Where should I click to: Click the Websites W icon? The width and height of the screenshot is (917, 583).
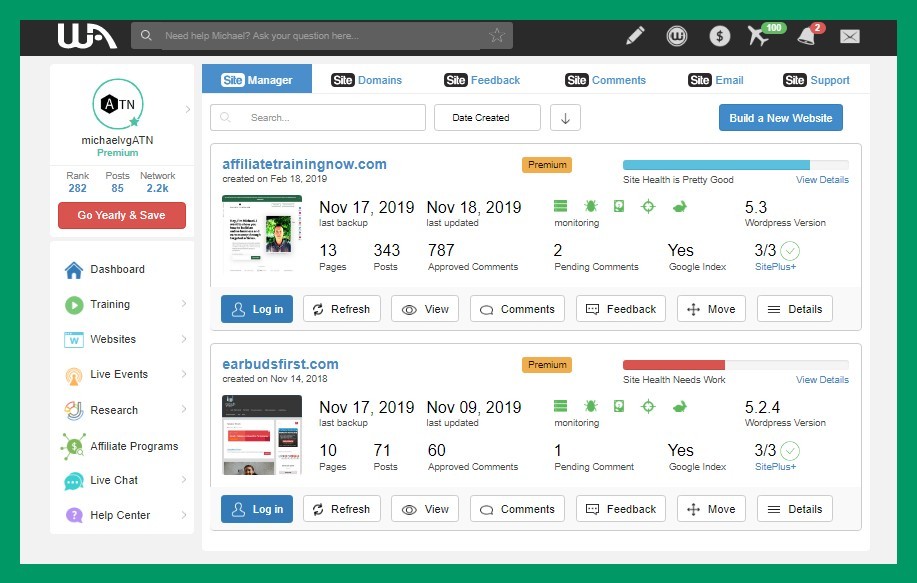coord(74,340)
